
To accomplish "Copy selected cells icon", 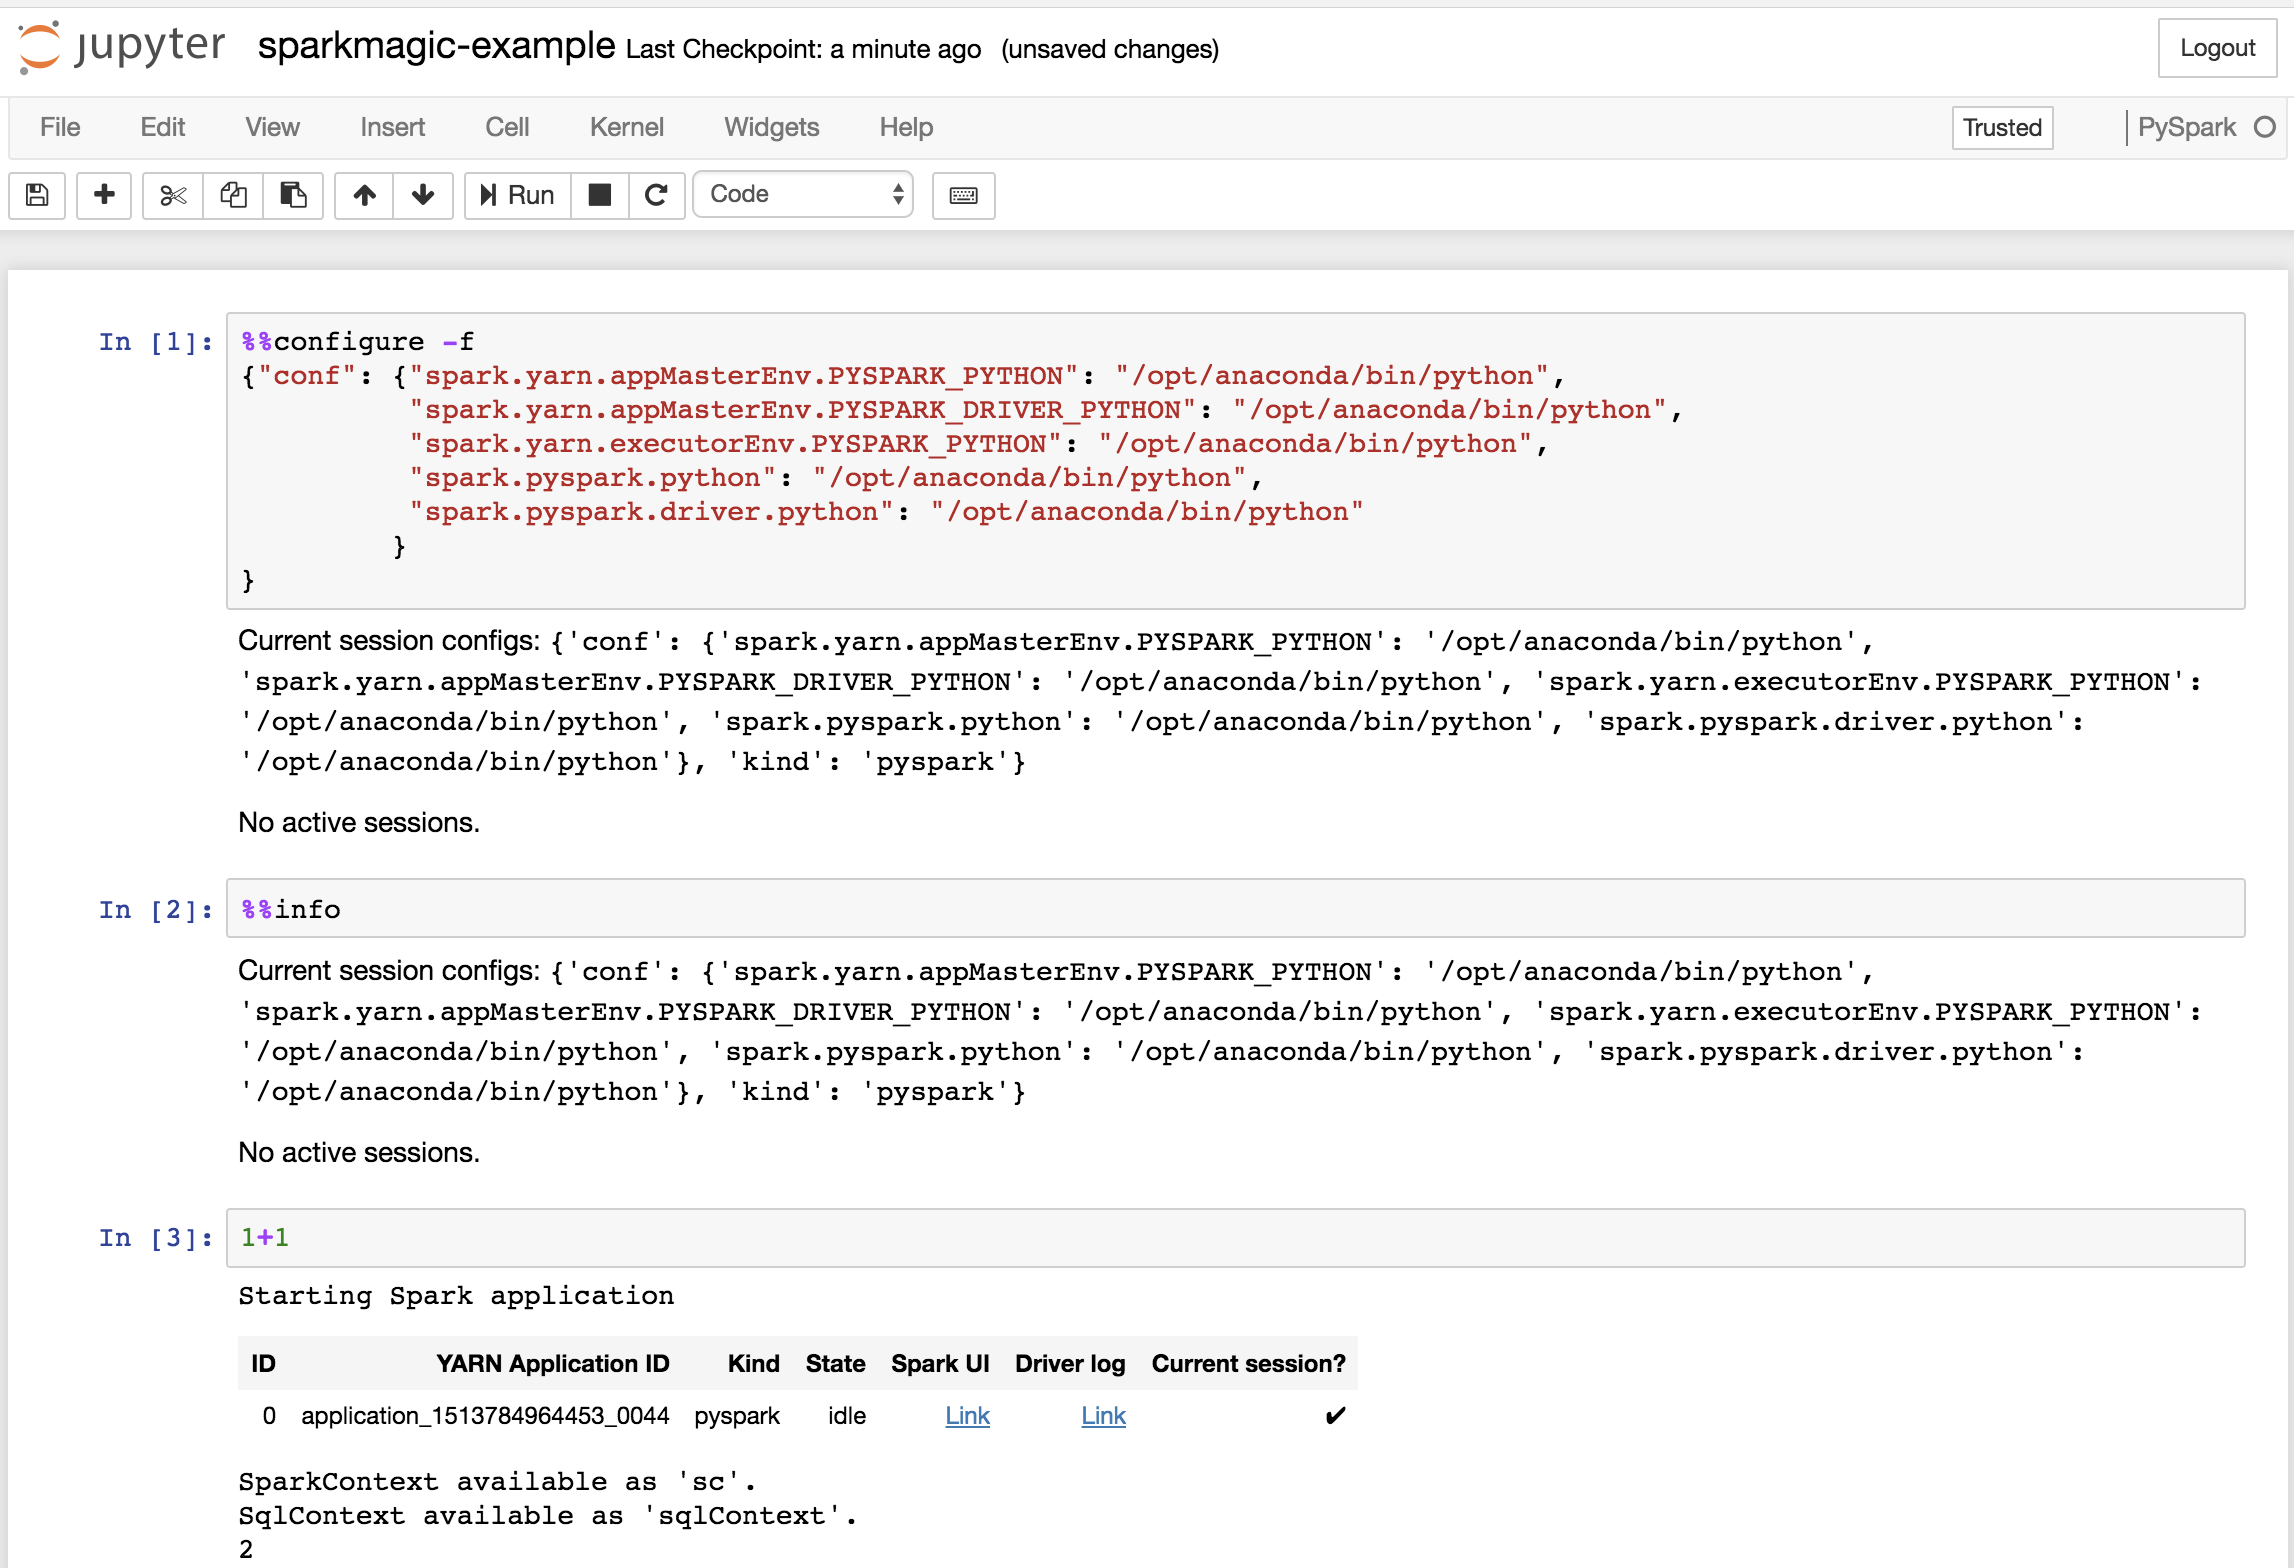I will [x=233, y=195].
